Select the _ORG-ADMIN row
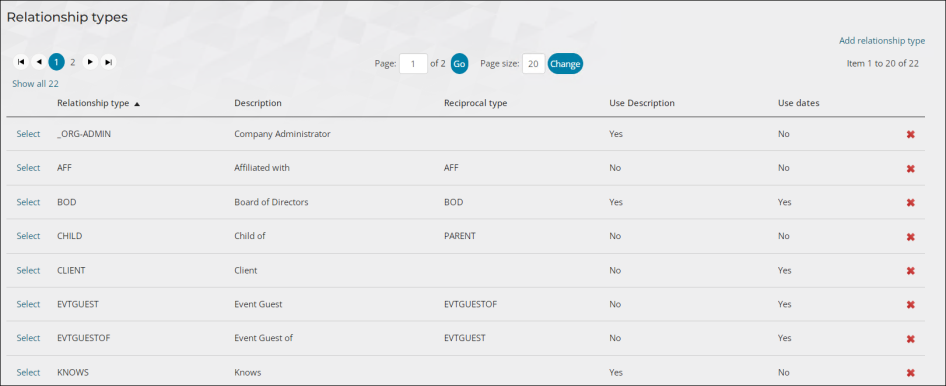 point(28,134)
